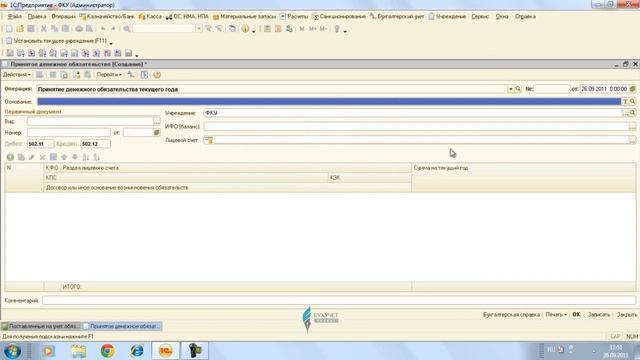Open the Файл menu

pos(15,17)
